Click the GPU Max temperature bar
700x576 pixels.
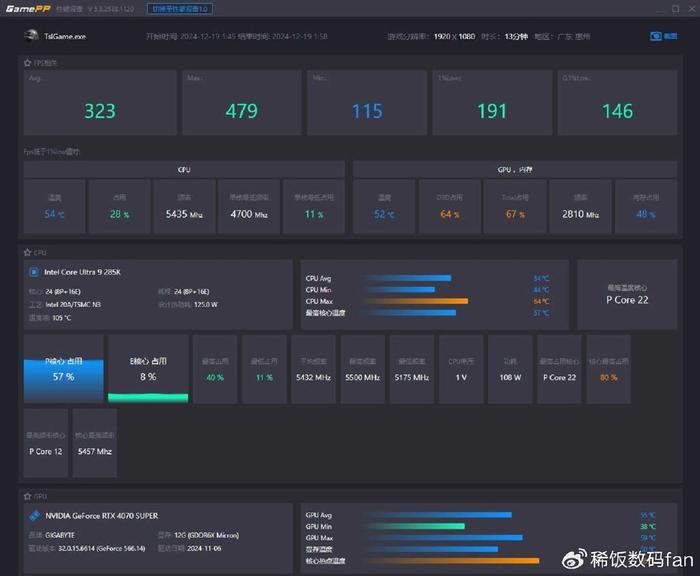pos(444,538)
